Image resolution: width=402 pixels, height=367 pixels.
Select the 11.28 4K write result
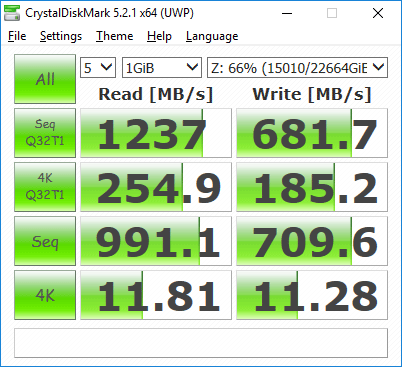click(312, 295)
